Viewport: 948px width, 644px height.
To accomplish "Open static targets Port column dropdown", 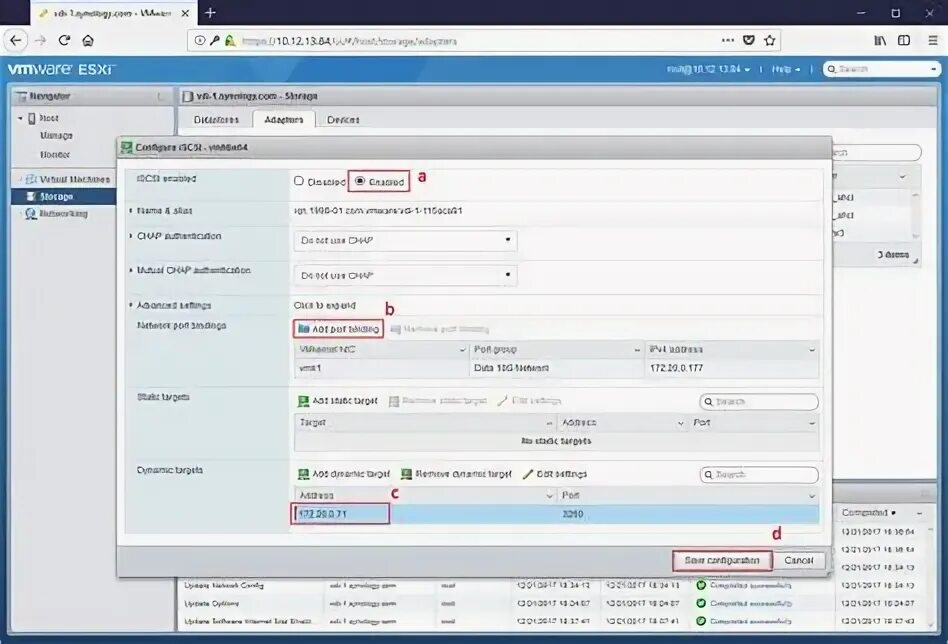I will 812,423.
